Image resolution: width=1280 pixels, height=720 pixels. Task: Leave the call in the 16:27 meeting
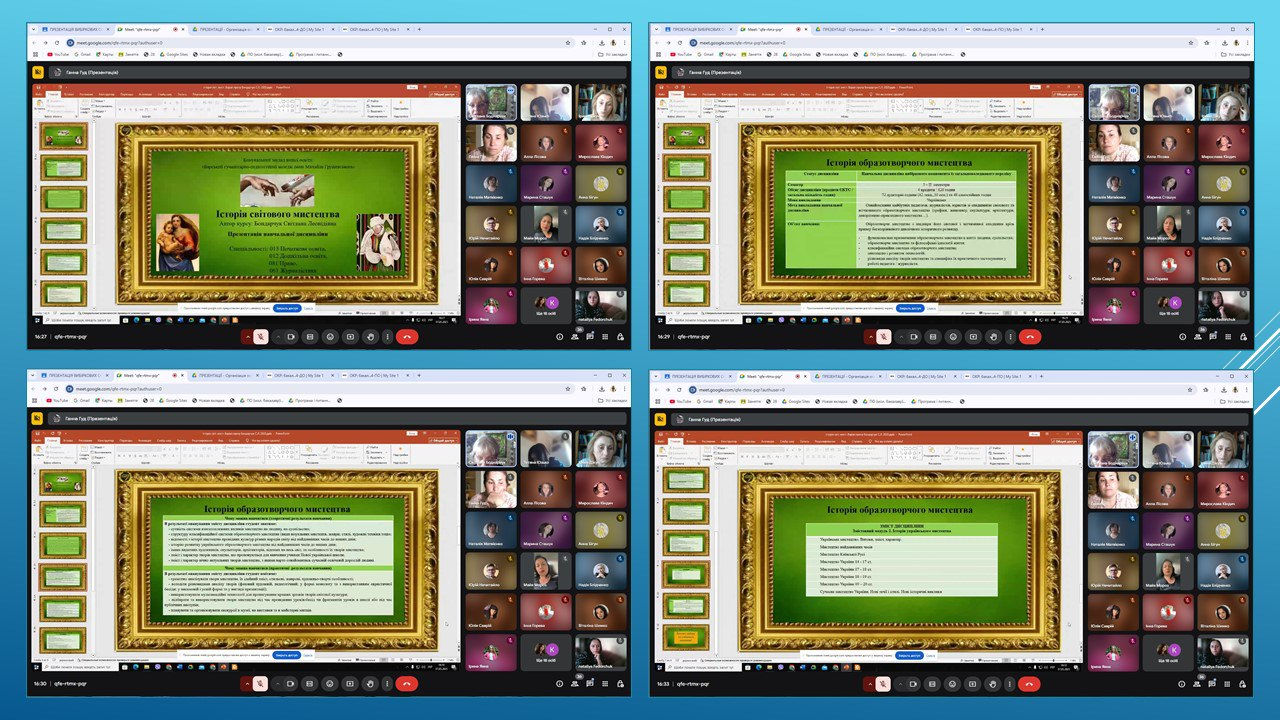[x=407, y=337]
